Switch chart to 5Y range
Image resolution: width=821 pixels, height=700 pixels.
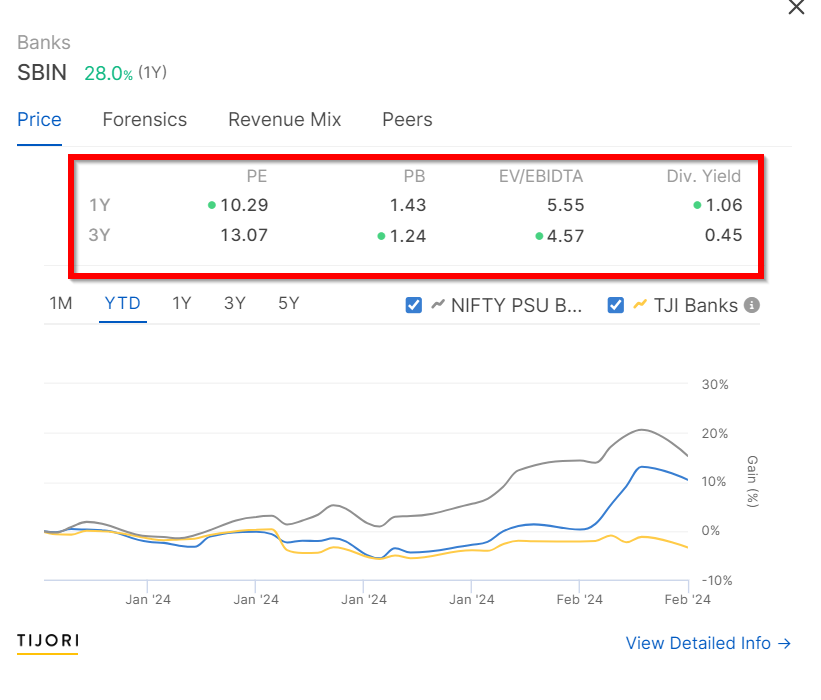[x=289, y=303]
